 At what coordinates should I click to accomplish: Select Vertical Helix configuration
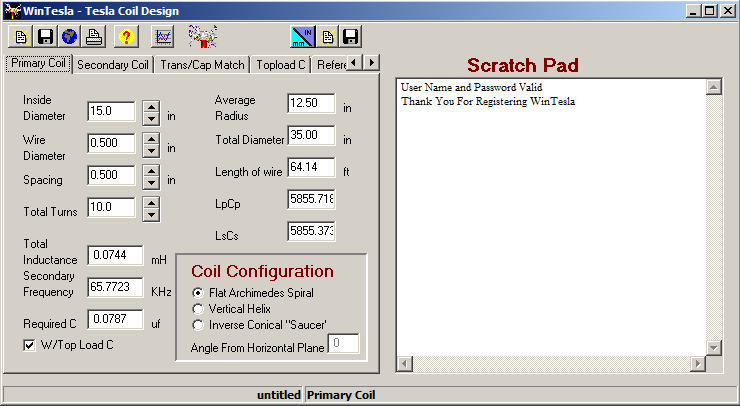198,309
